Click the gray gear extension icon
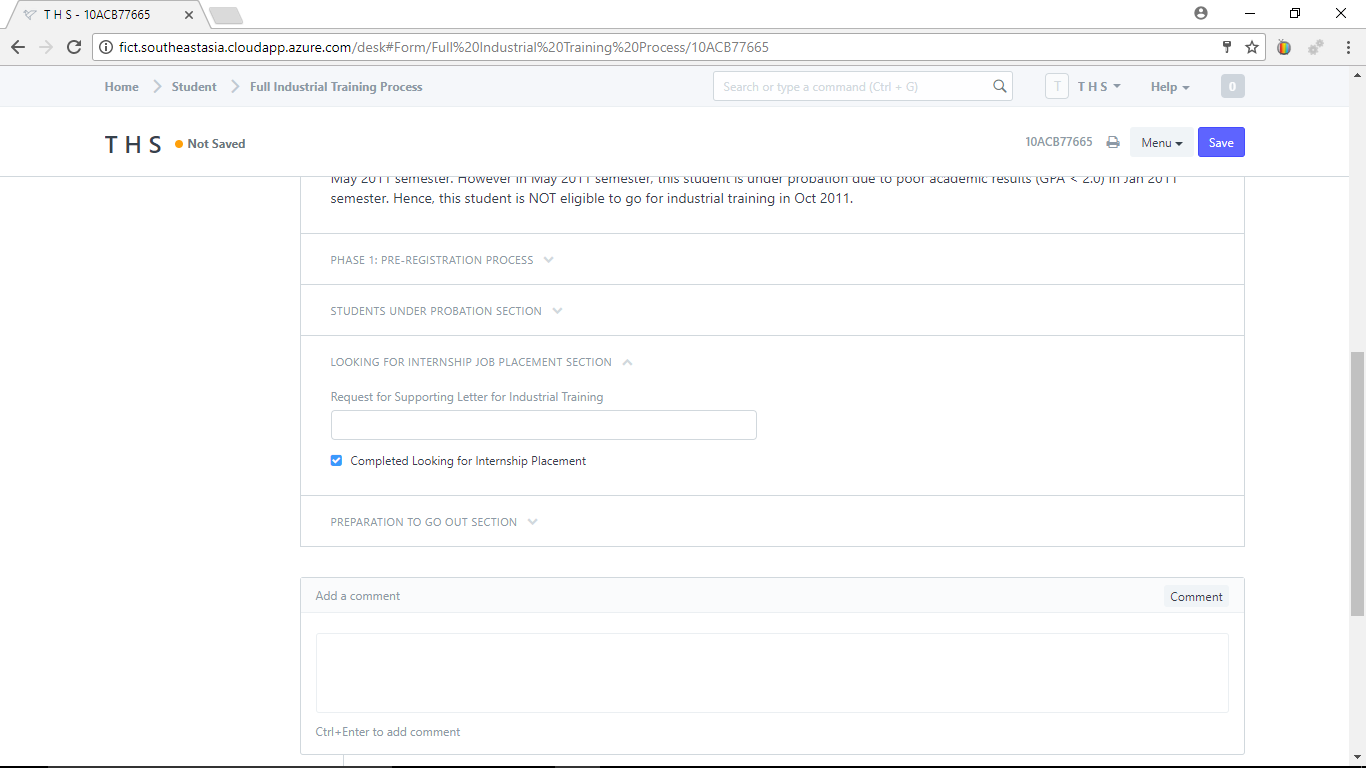 [1316, 47]
